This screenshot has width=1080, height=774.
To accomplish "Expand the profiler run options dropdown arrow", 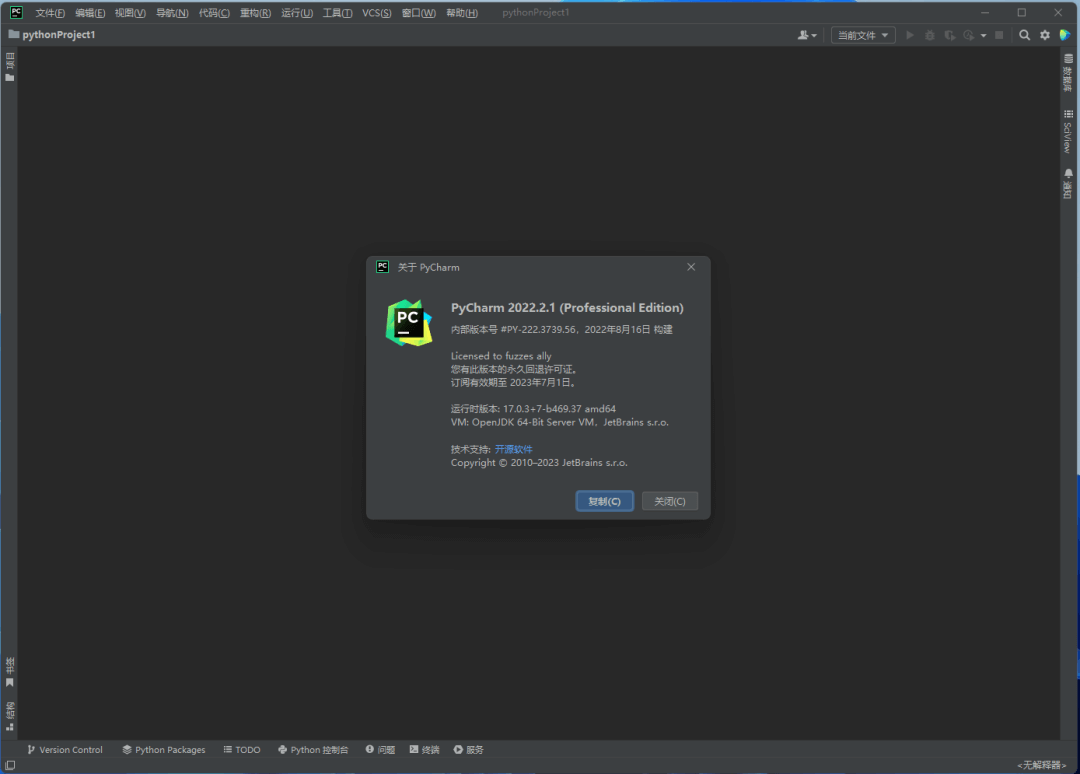I will [983, 36].
